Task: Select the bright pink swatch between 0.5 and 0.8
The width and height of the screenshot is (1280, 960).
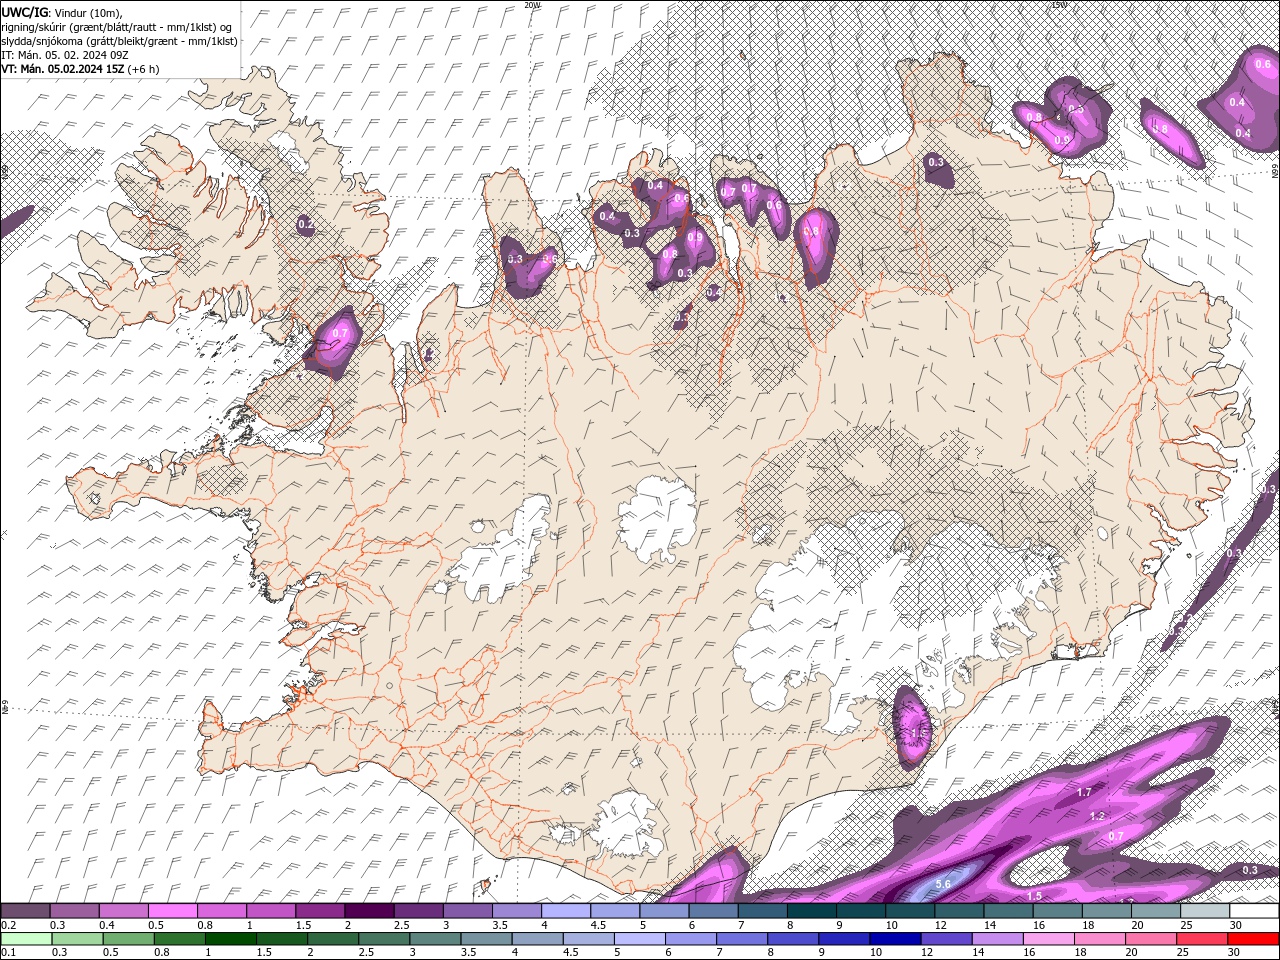Action: click(173, 911)
